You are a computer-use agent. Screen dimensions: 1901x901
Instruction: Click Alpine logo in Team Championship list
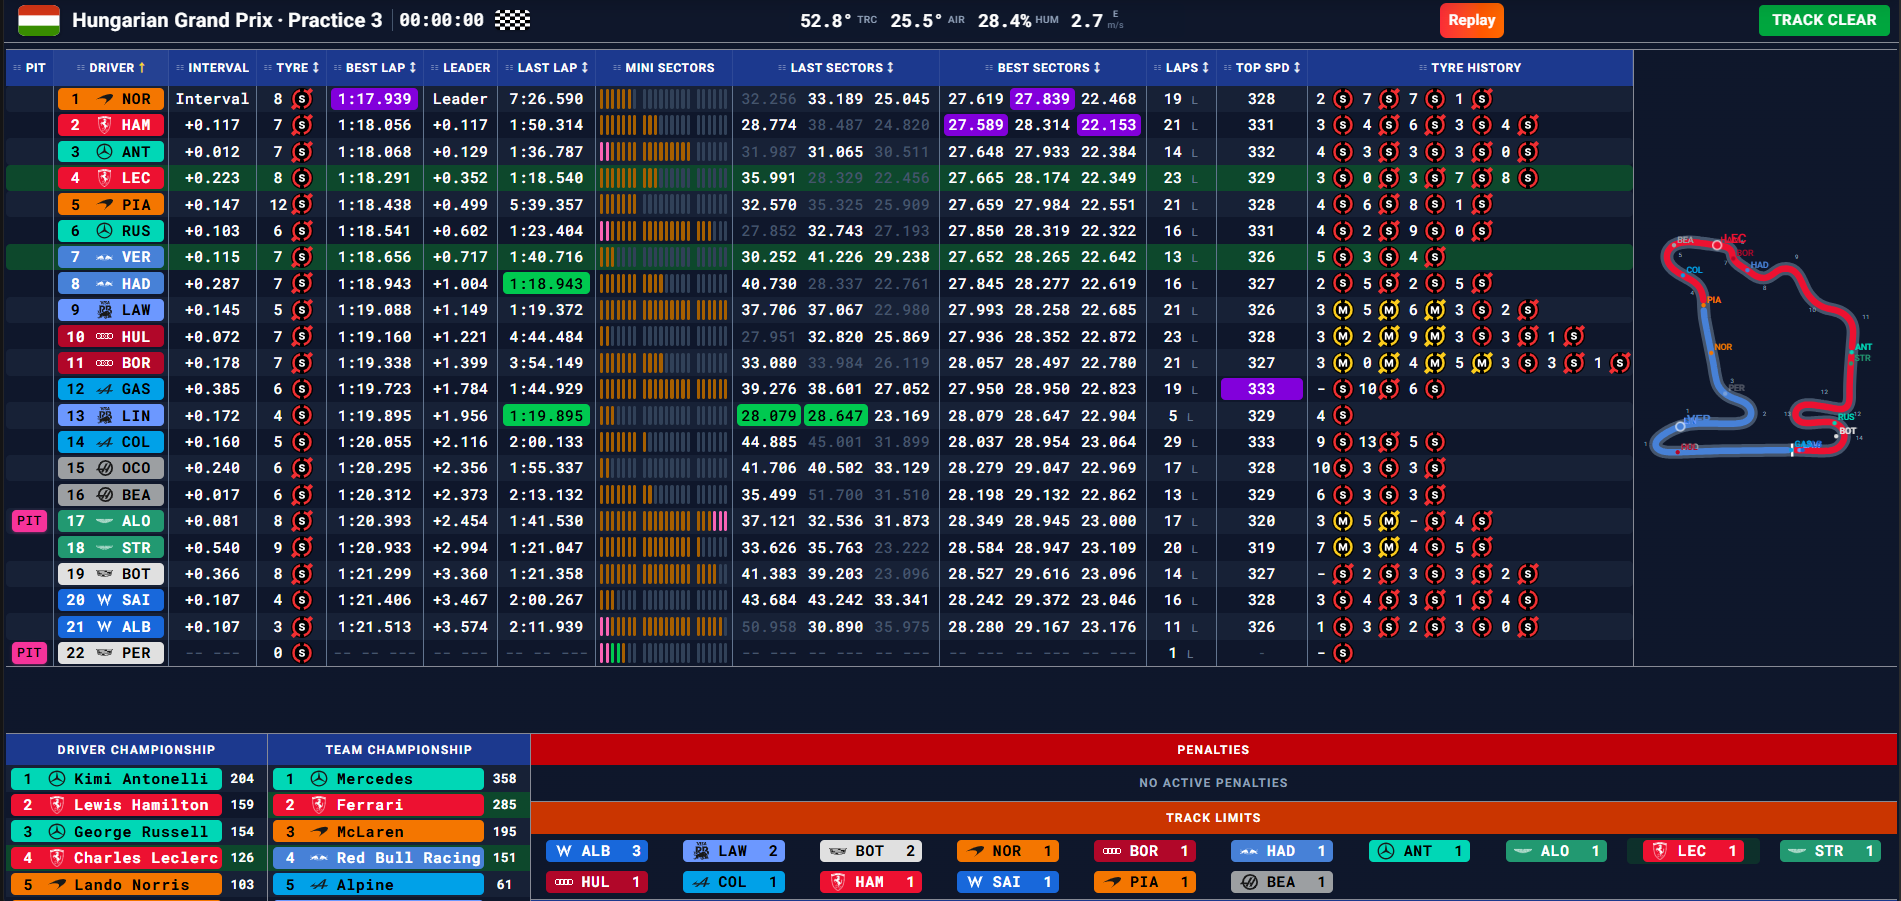pyautogui.click(x=319, y=885)
